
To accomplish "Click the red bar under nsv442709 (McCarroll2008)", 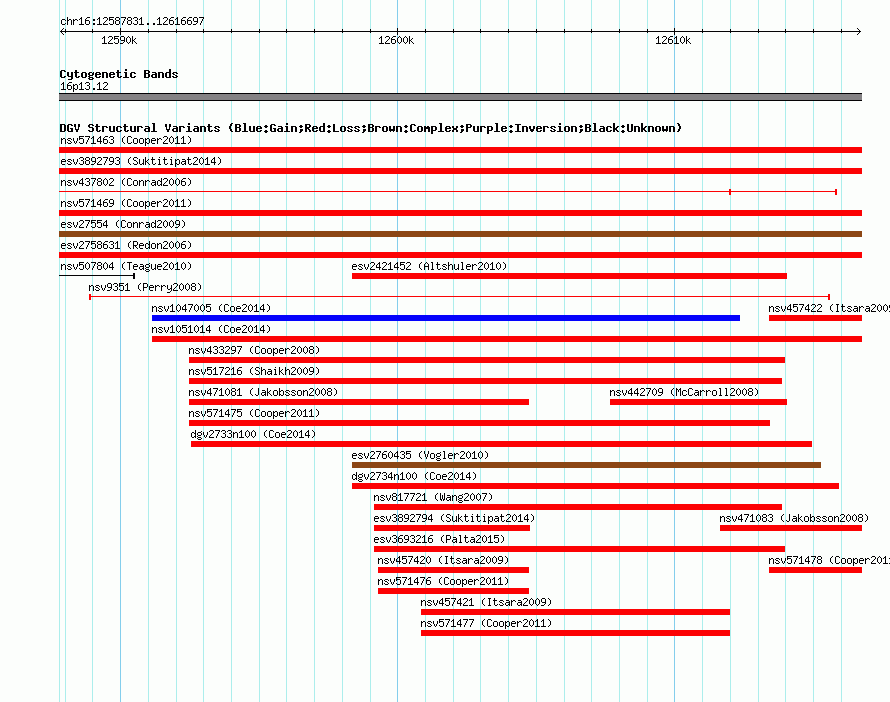I will point(698,402).
